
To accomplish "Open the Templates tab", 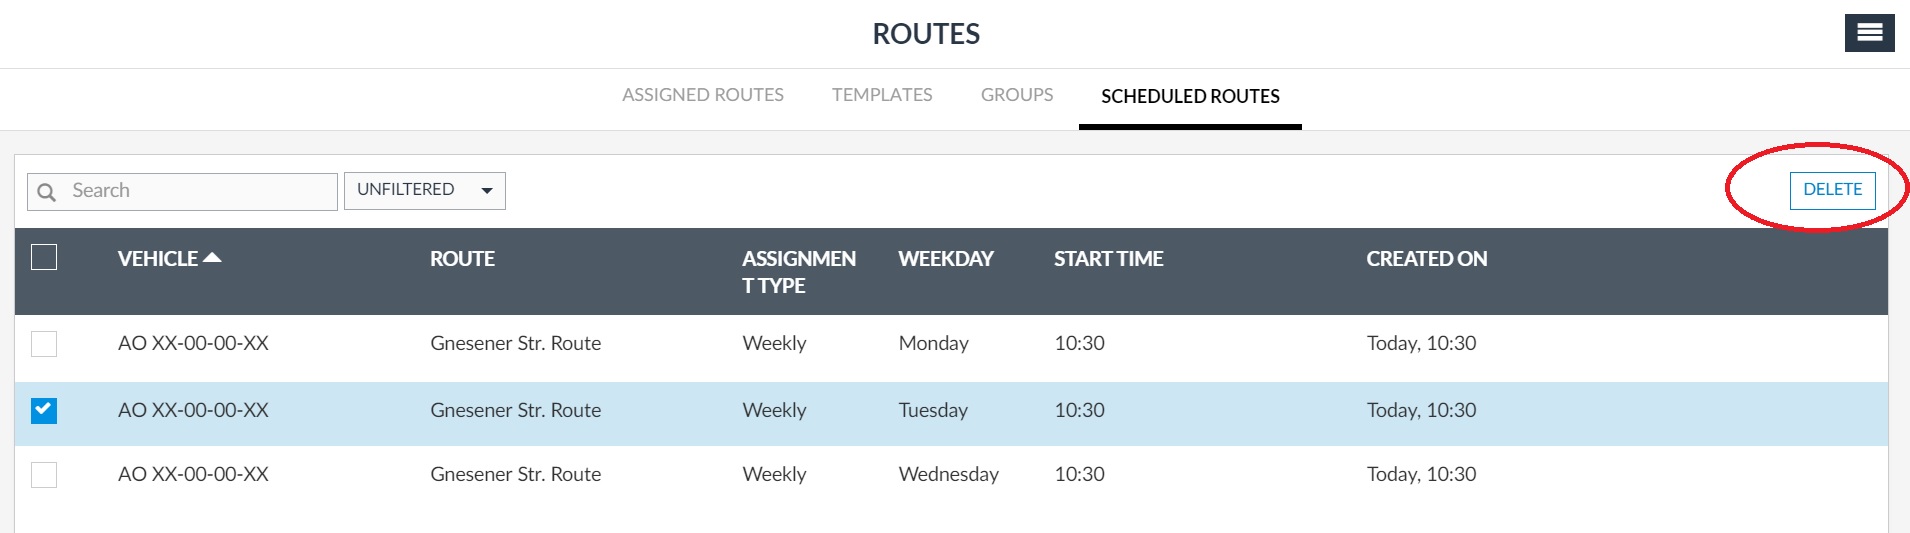I will [x=881, y=95].
